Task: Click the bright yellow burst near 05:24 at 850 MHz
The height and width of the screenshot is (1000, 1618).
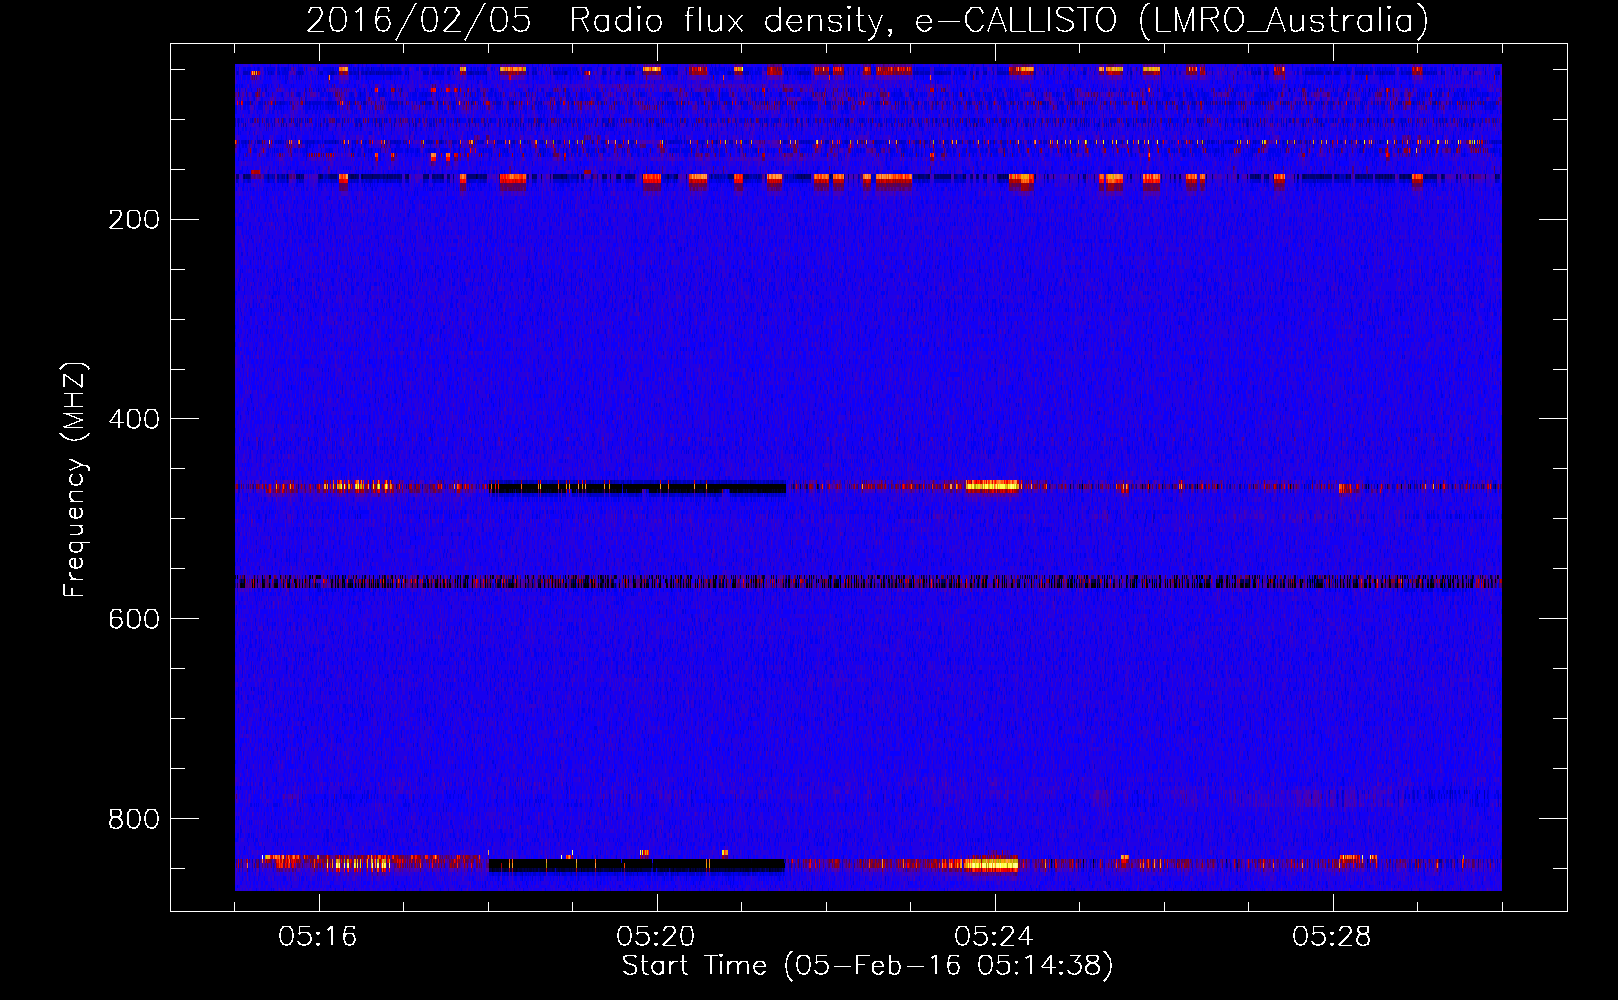Action: coord(990,864)
